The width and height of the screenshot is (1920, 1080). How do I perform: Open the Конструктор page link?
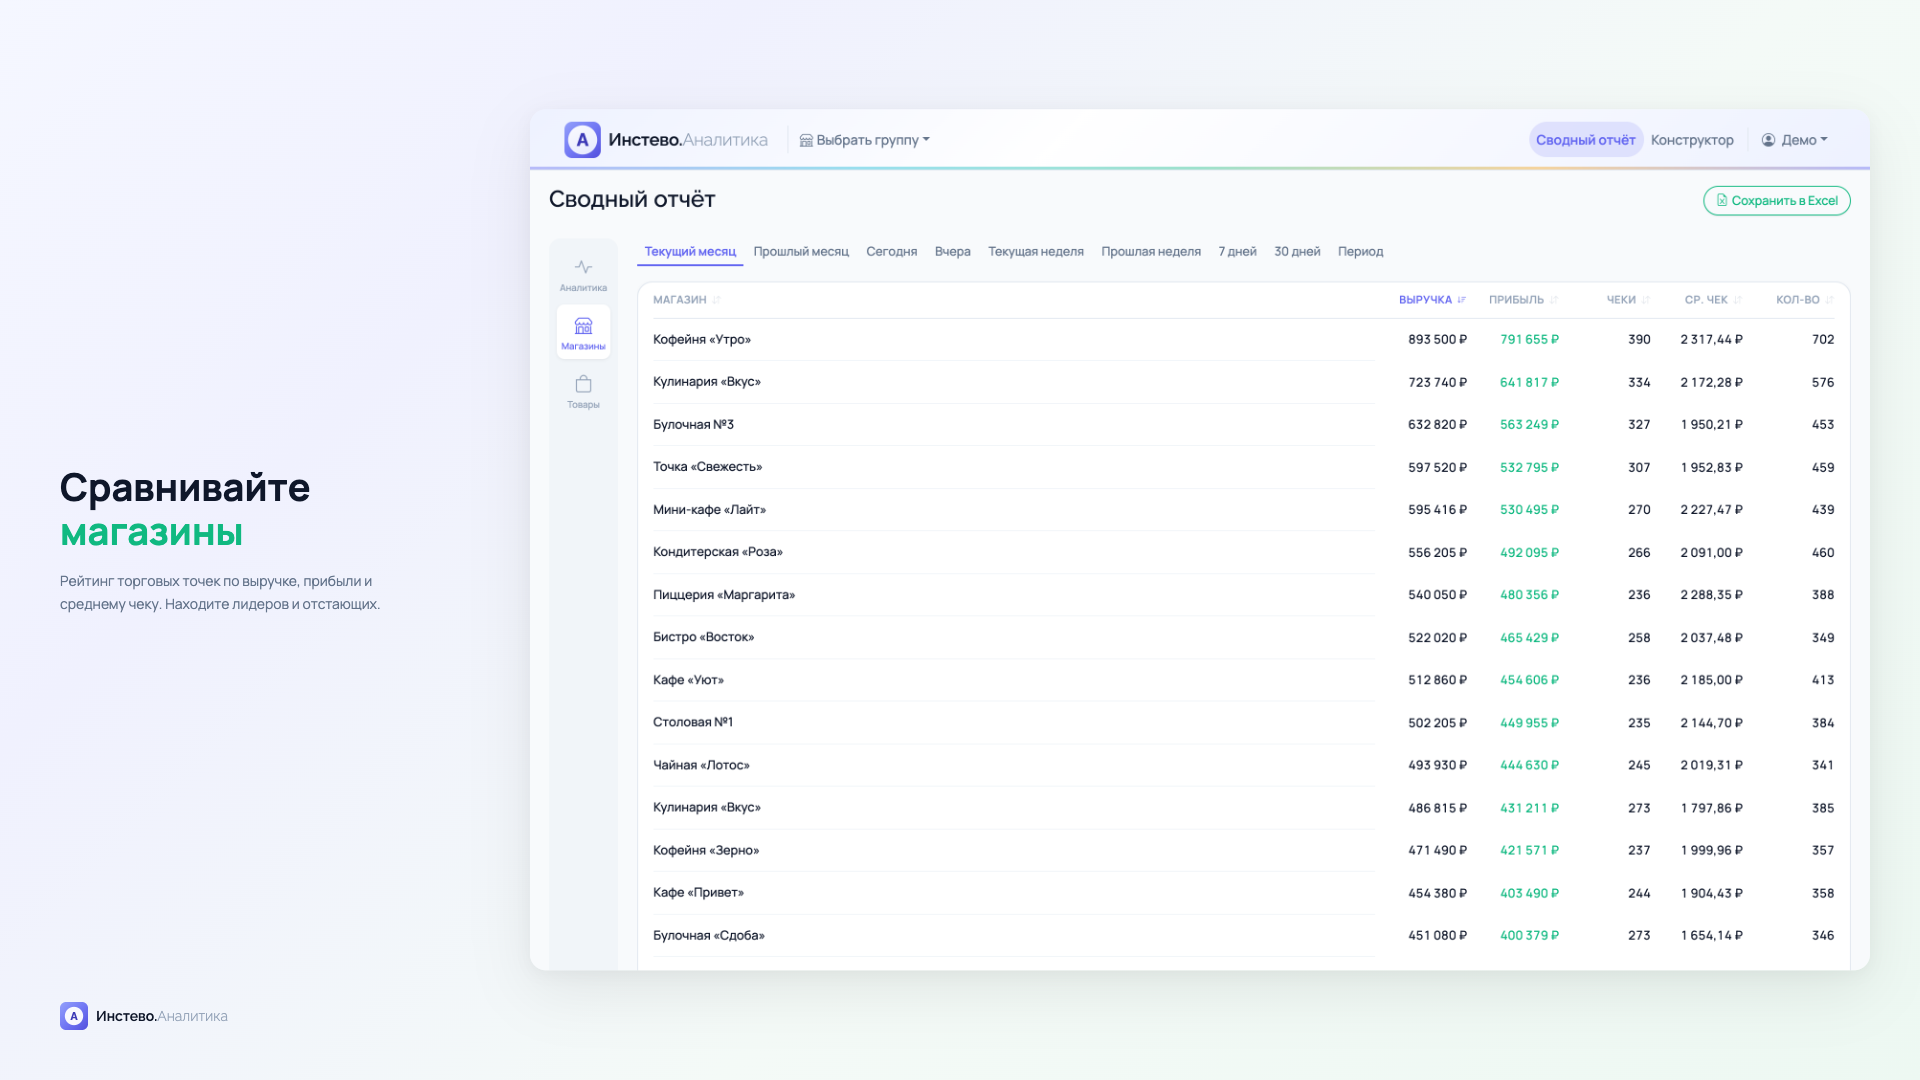(x=1692, y=140)
